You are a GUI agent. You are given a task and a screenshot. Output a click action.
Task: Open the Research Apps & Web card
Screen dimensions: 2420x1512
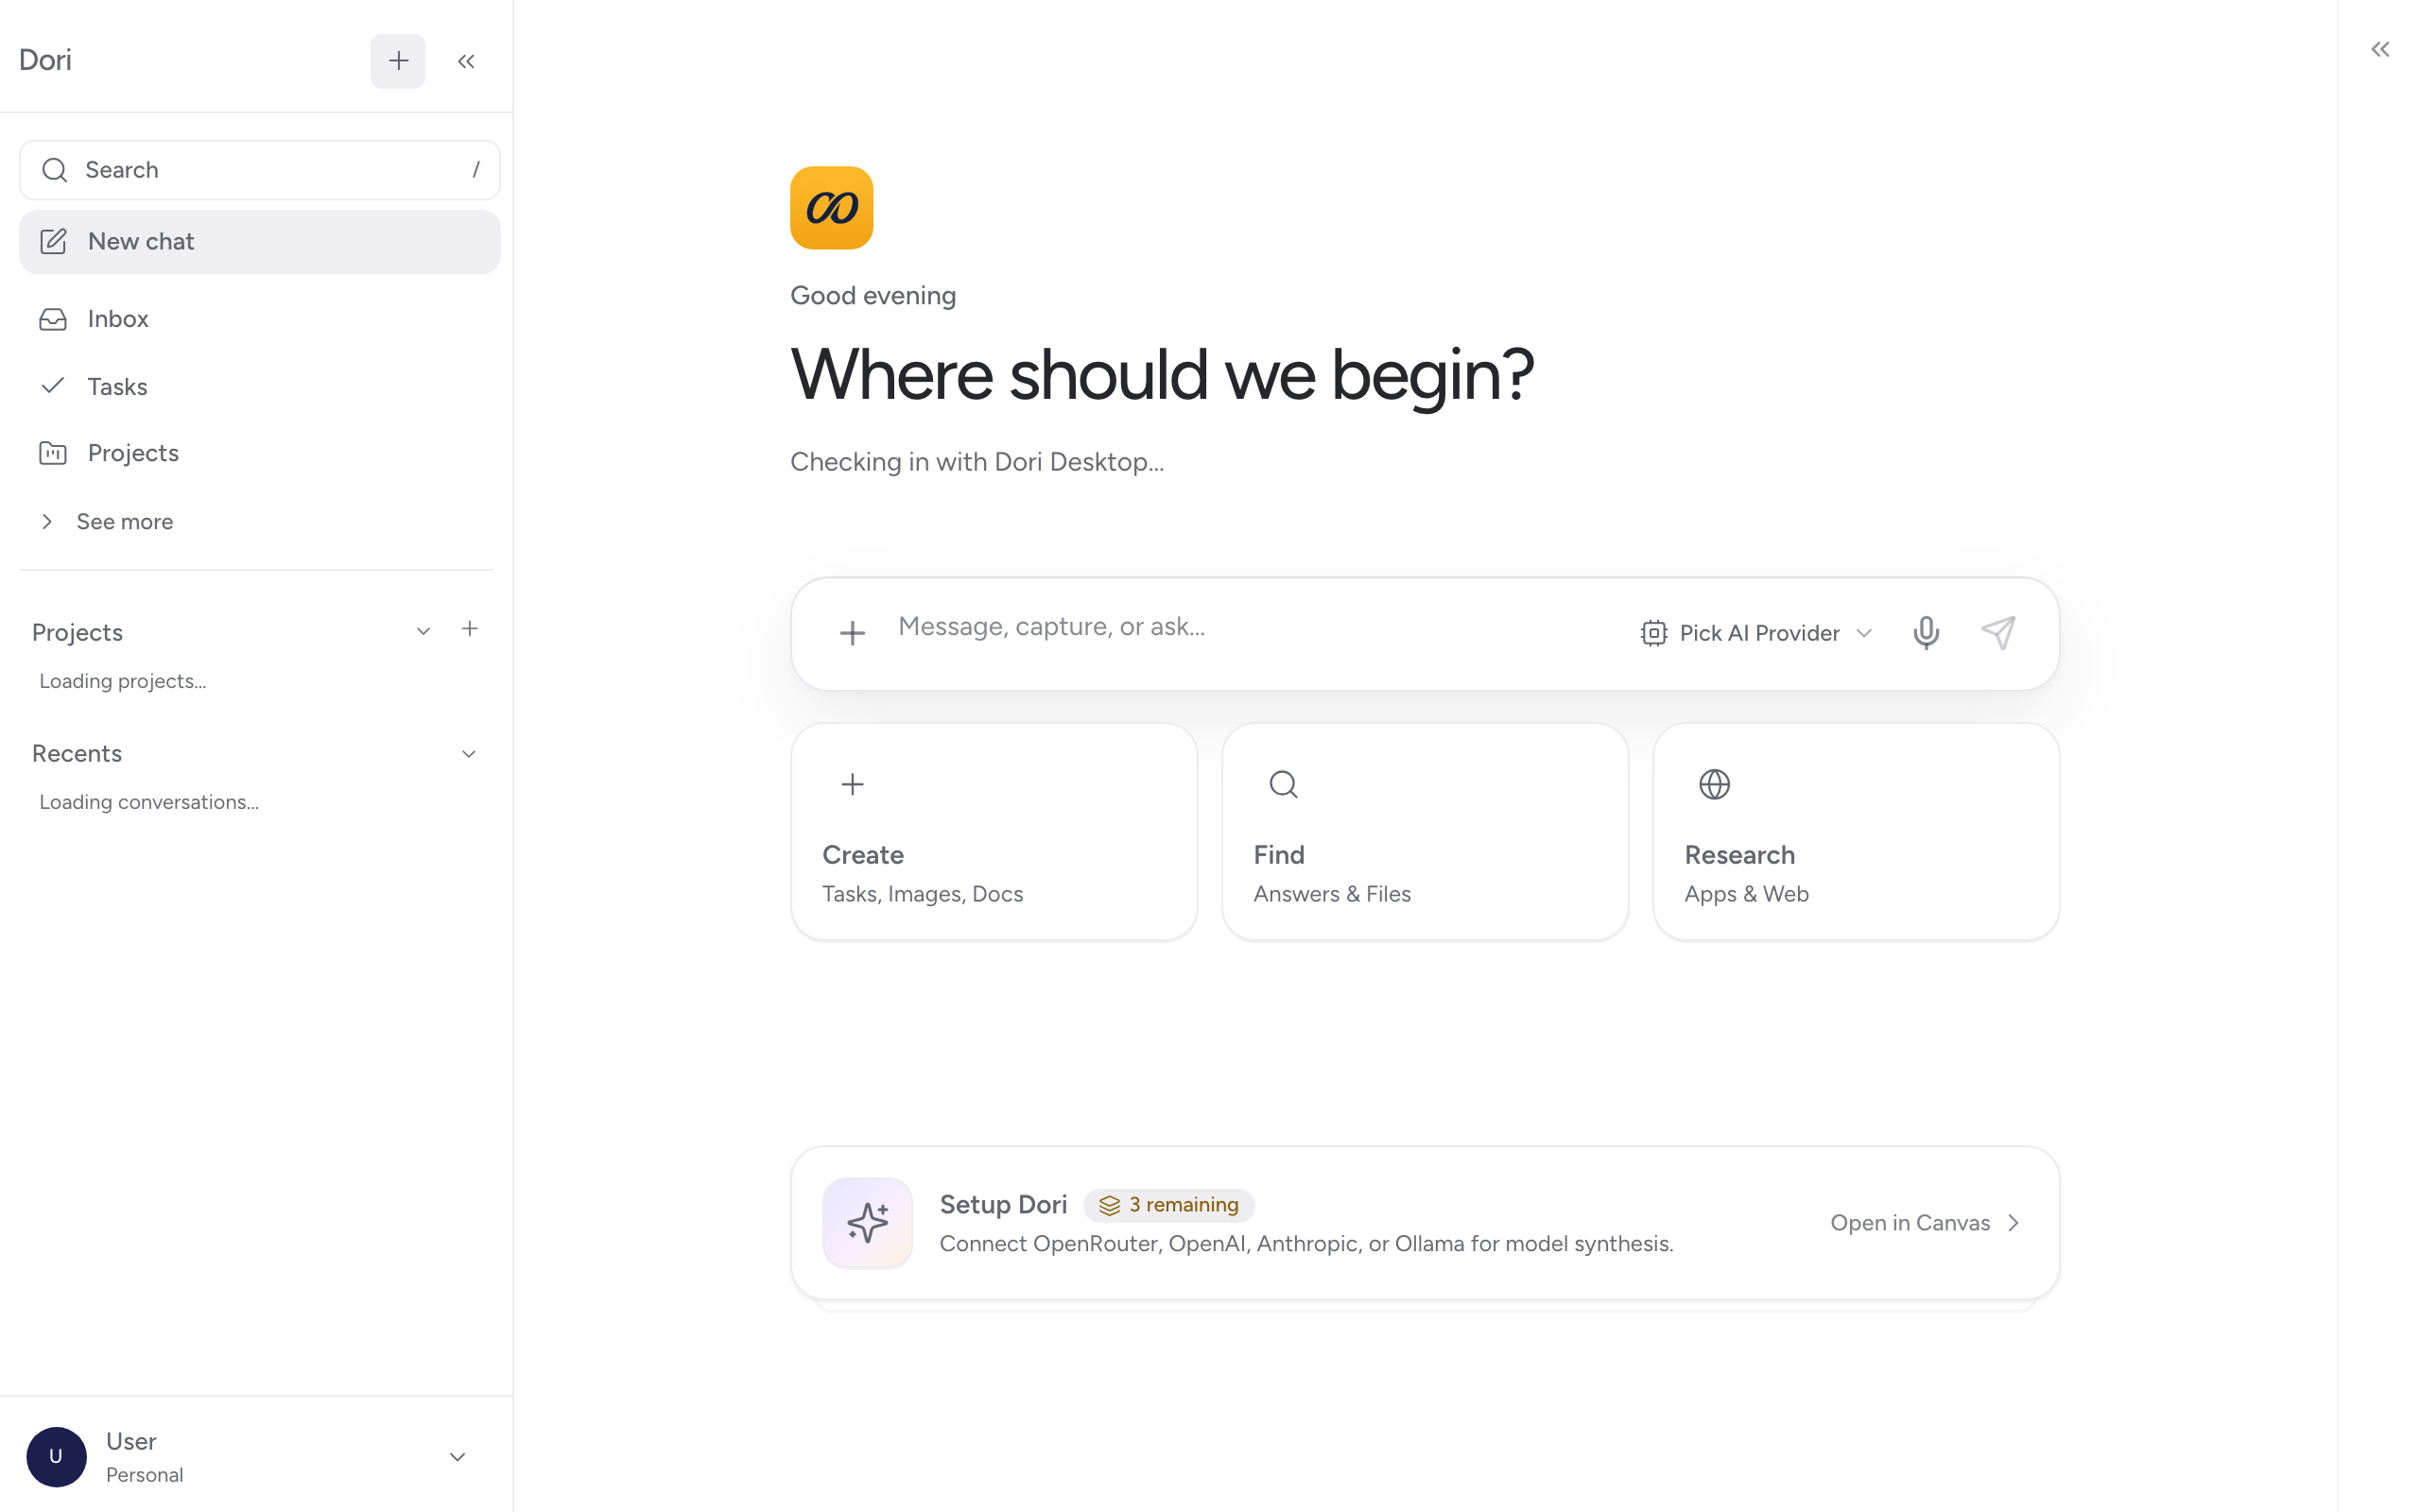pyautogui.click(x=1856, y=832)
